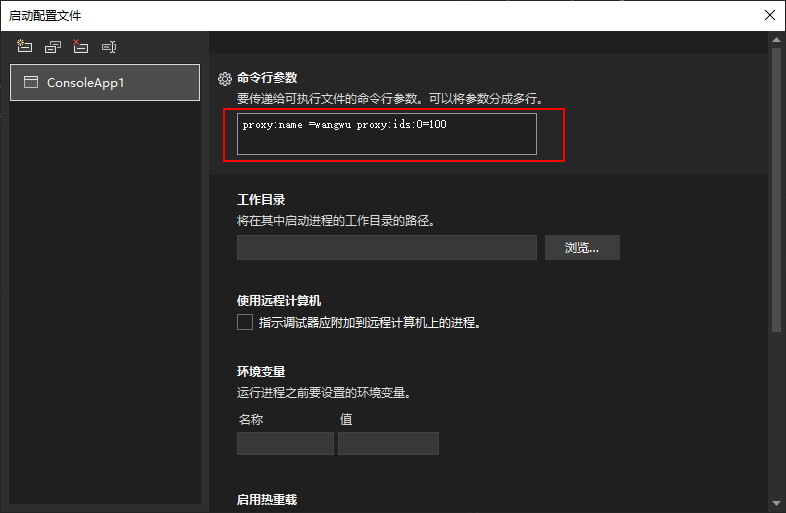Click the 启用热重载 heading

pos(267,499)
